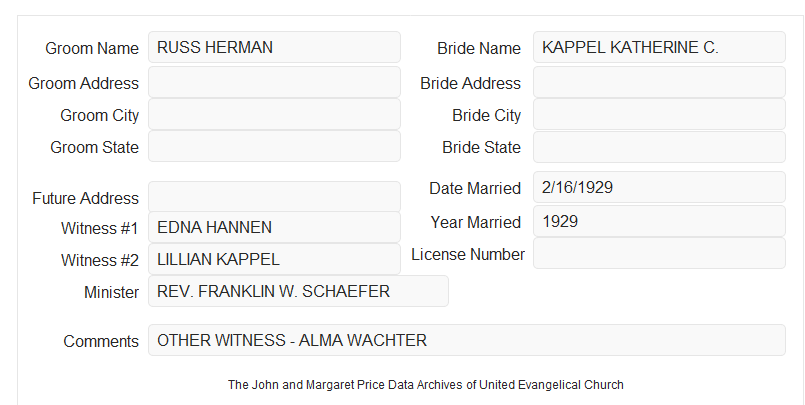Click the empty License Number field
This screenshot has height=405, width=805.
(x=659, y=253)
